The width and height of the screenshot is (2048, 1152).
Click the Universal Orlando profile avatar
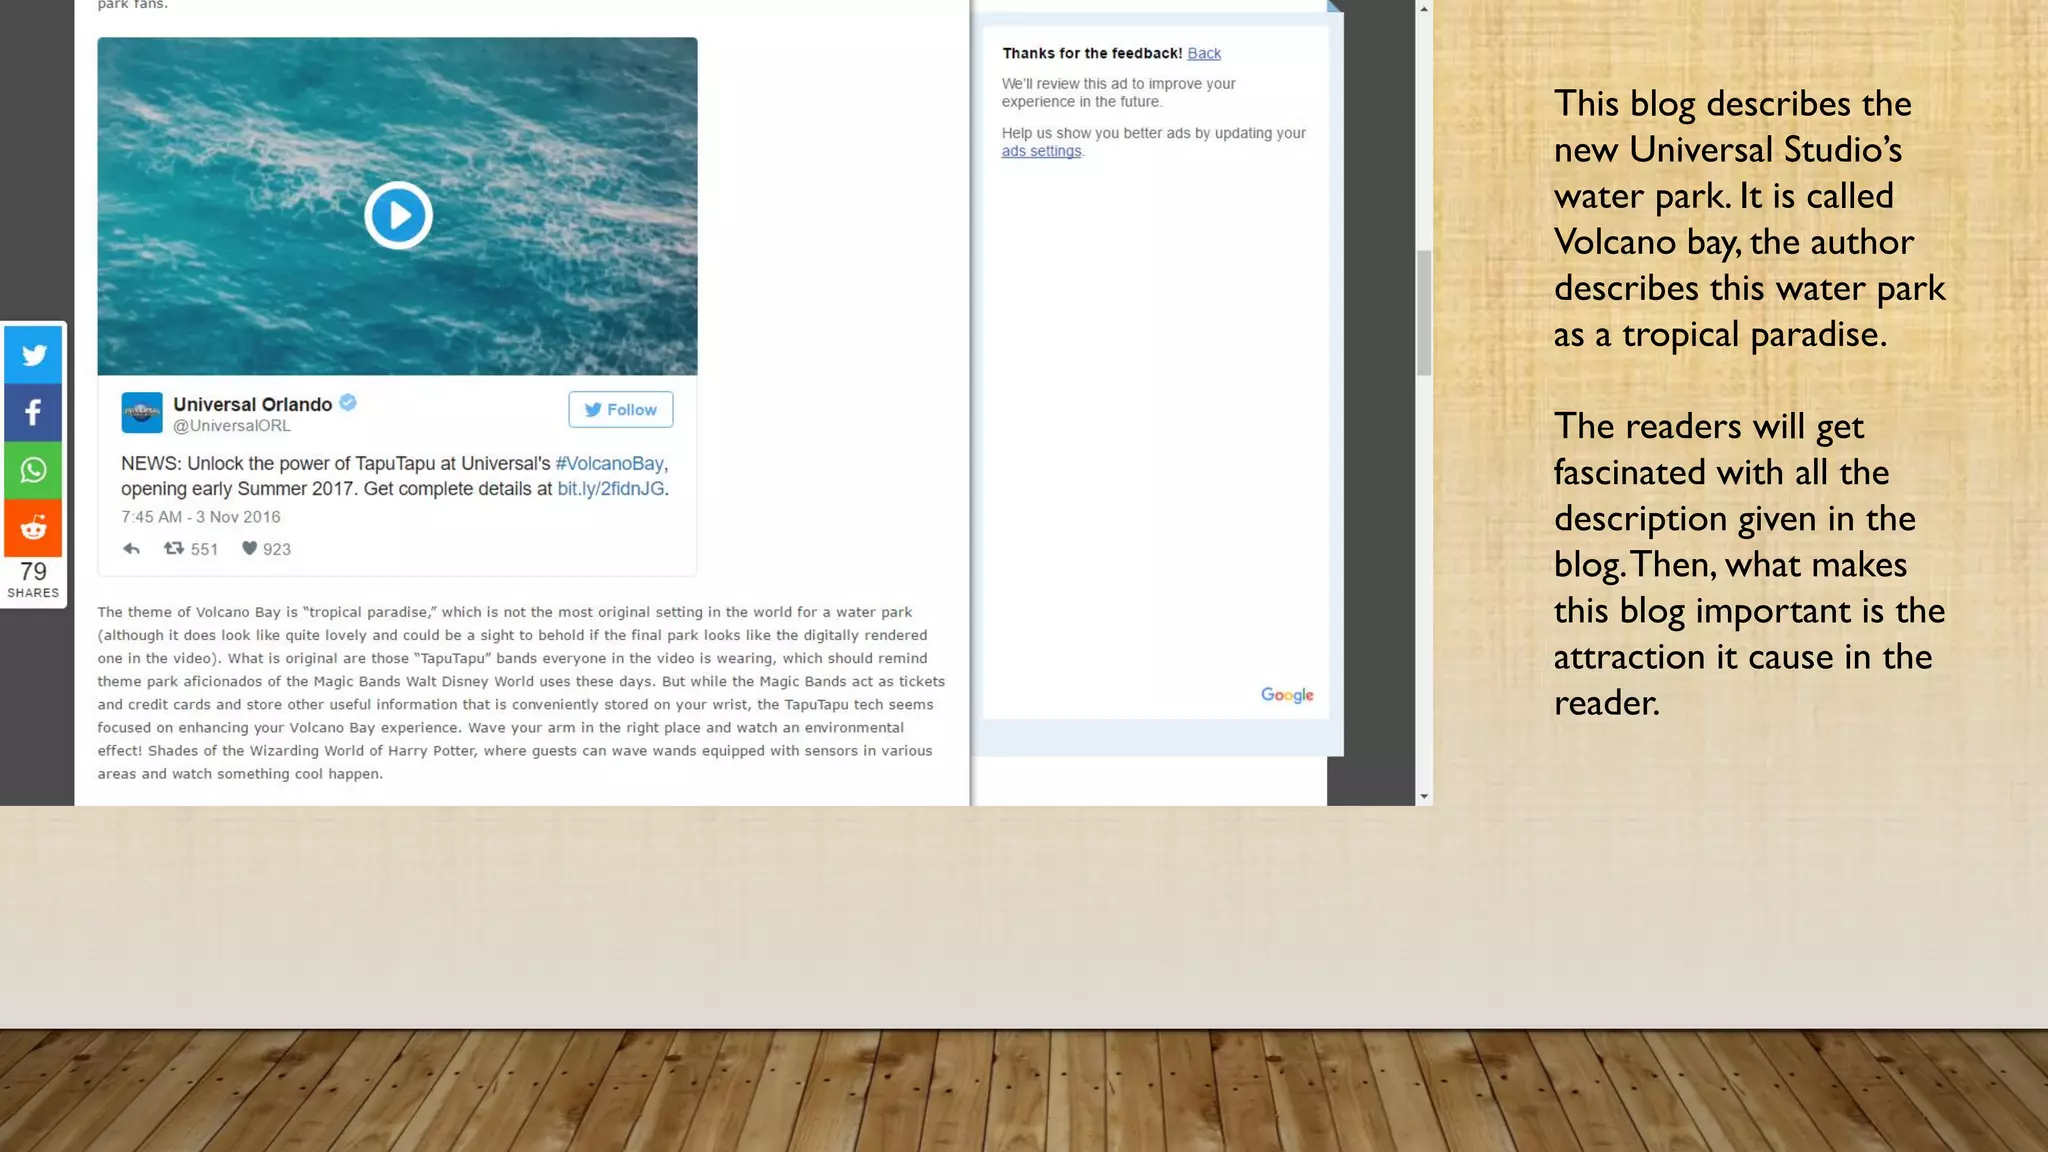pos(142,412)
